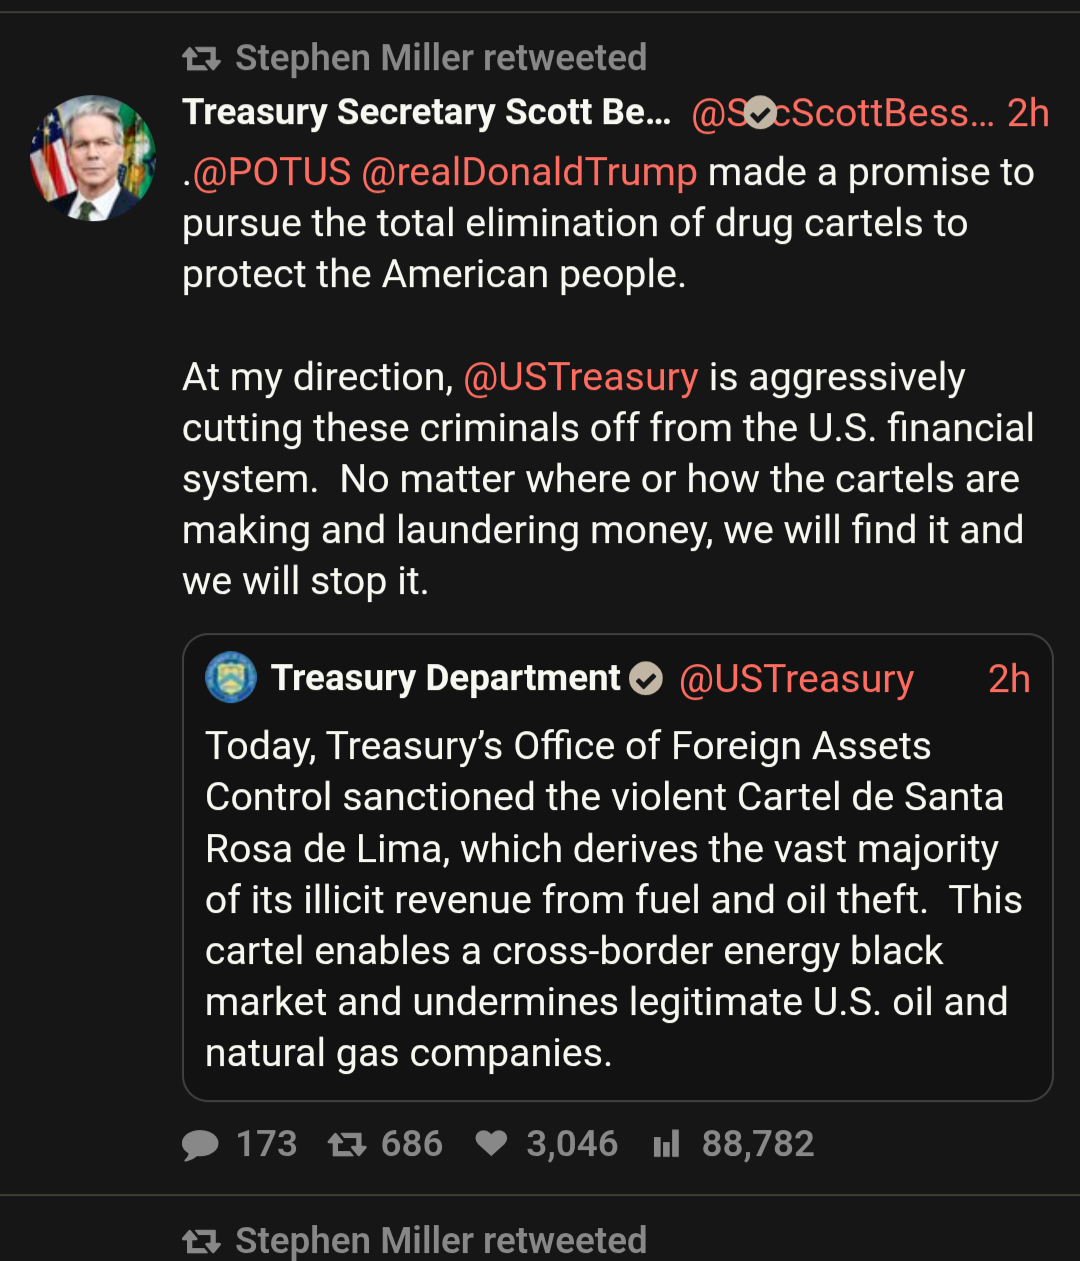This screenshot has height=1261, width=1080.
Task: Click the retweet icon beside 686
Action: 347,1144
